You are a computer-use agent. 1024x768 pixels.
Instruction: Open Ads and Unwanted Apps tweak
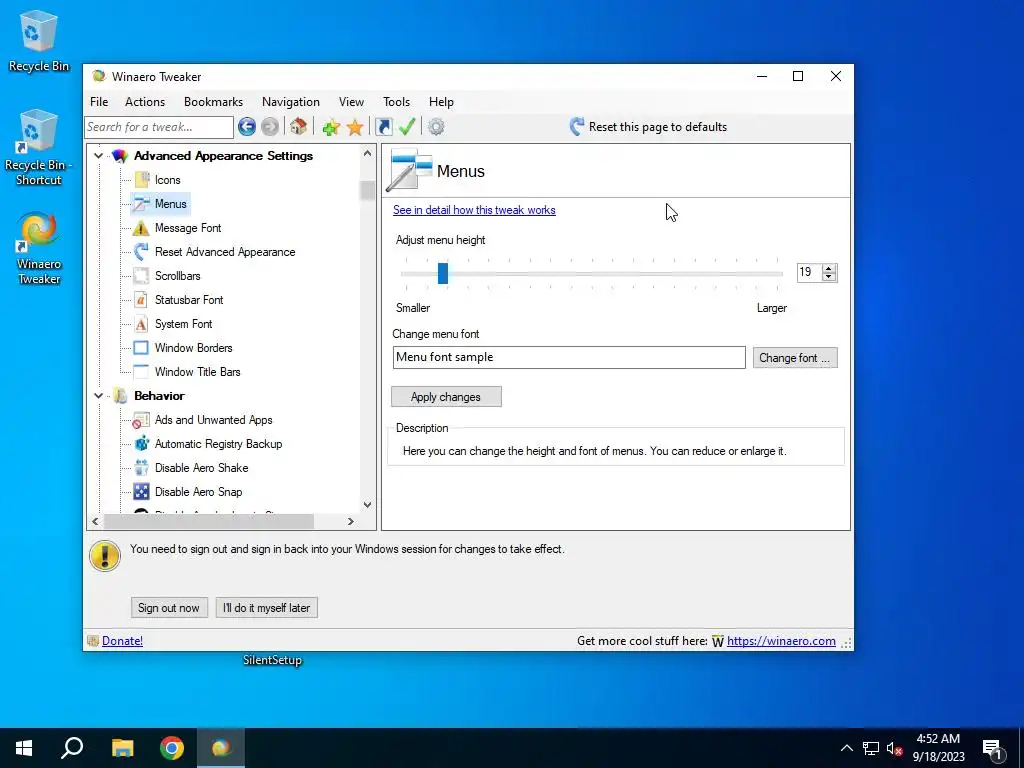pos(214,420)
